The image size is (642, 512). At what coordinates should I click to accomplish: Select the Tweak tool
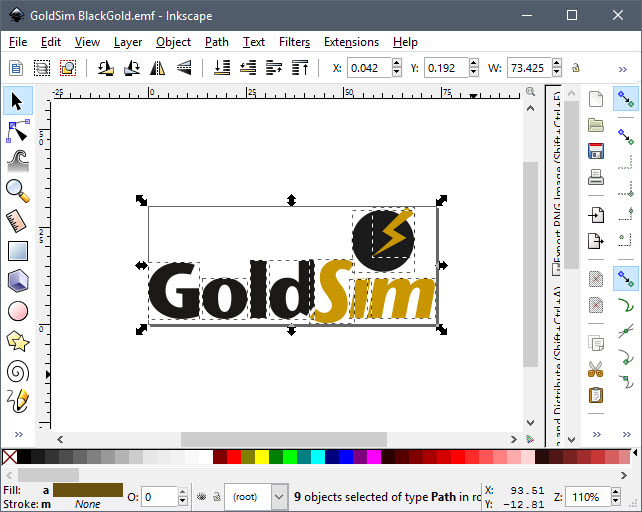[x=18, y=161]
